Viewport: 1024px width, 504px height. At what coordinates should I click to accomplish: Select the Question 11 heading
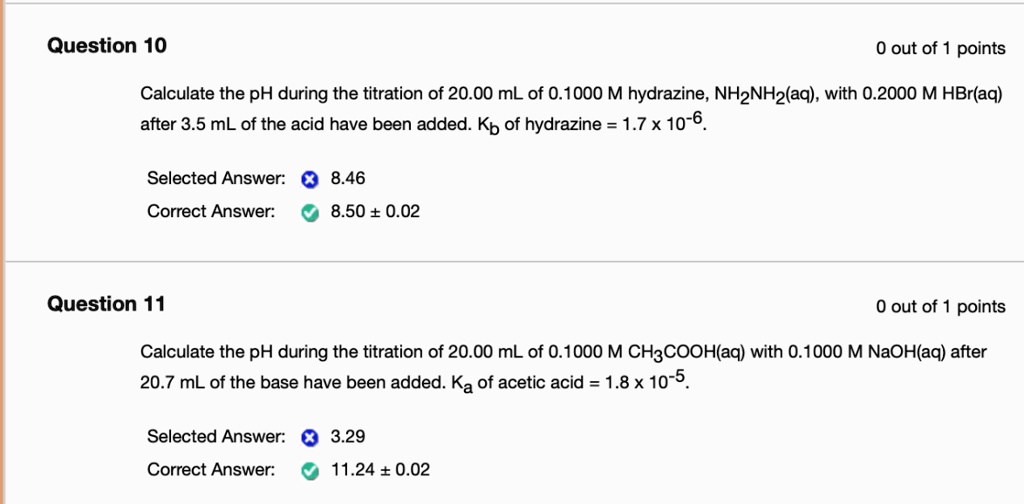pyautogui.click(x=106, y=304)
